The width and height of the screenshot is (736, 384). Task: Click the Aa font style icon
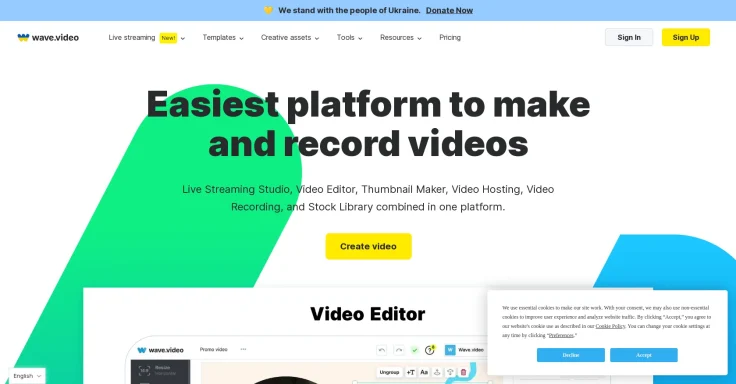(x=424, y=372)
